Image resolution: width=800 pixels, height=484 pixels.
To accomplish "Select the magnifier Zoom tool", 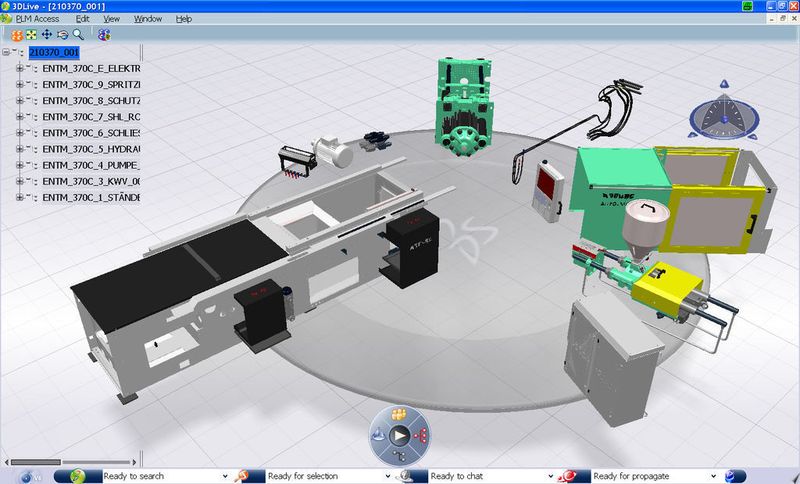I will point(78,34).
